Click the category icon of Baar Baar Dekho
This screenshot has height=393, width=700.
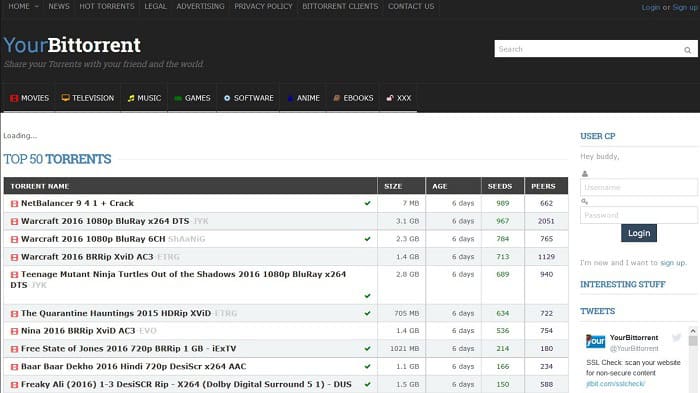tap(14, 367)
